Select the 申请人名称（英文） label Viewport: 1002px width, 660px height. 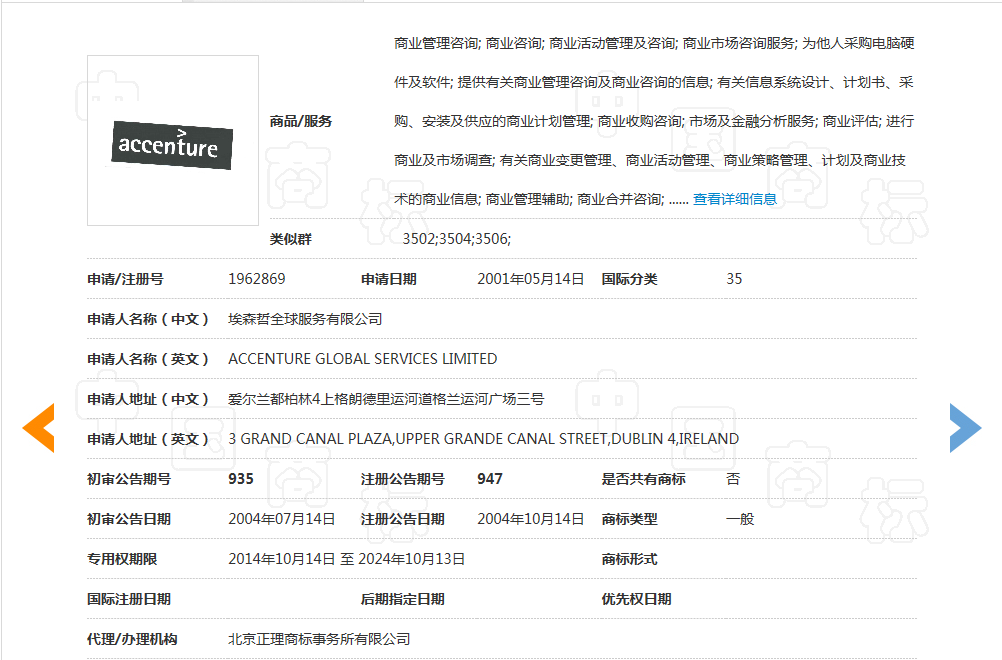click(x=148, y=359)
